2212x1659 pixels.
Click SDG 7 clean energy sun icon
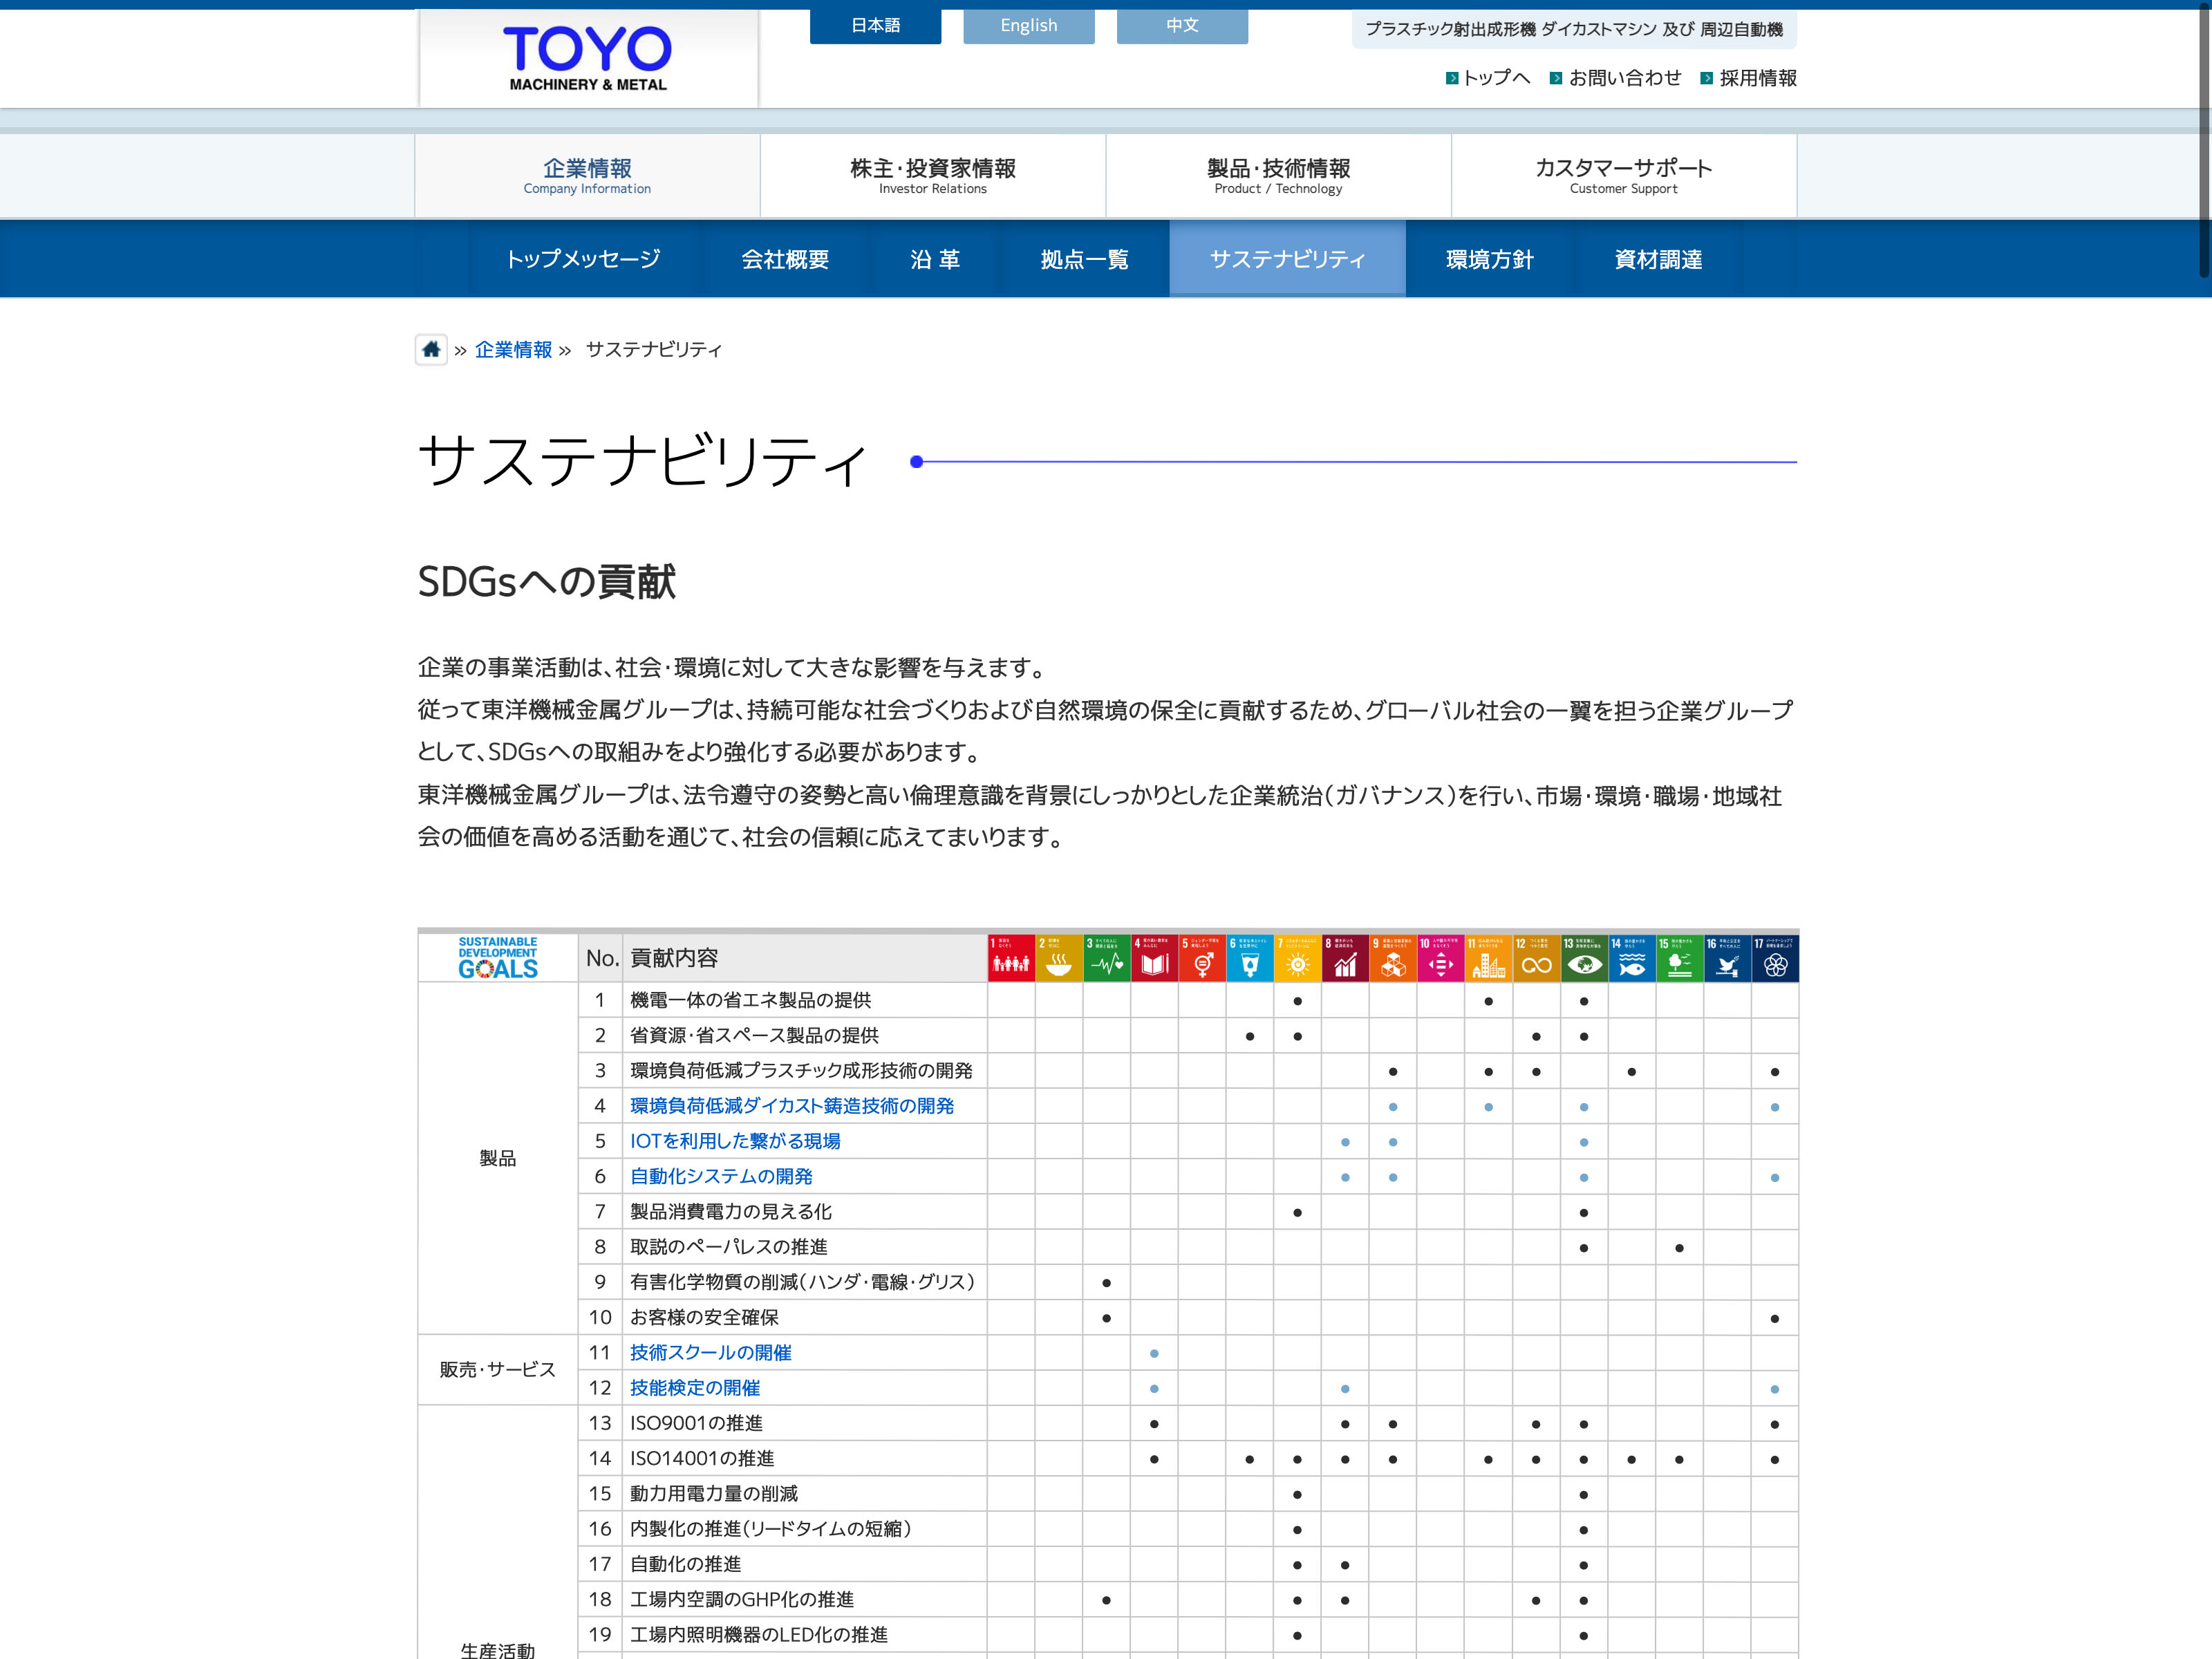1297,958
